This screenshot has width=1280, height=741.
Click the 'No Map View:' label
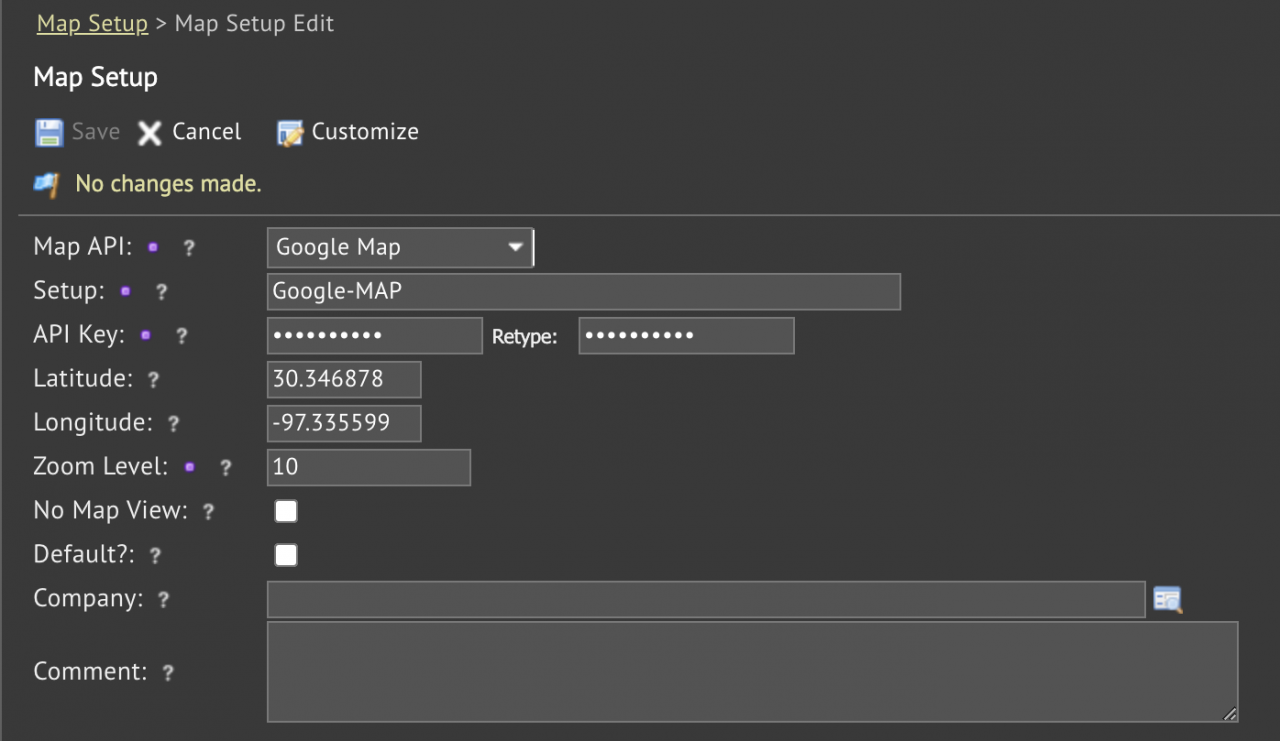(111, 511)
